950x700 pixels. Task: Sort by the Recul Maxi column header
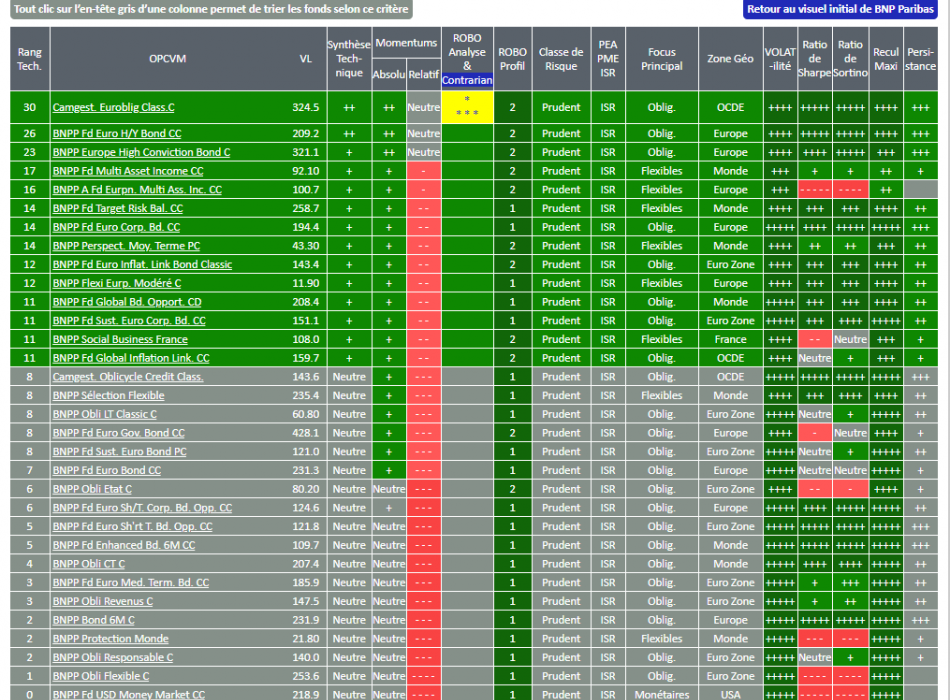point(886,59)
